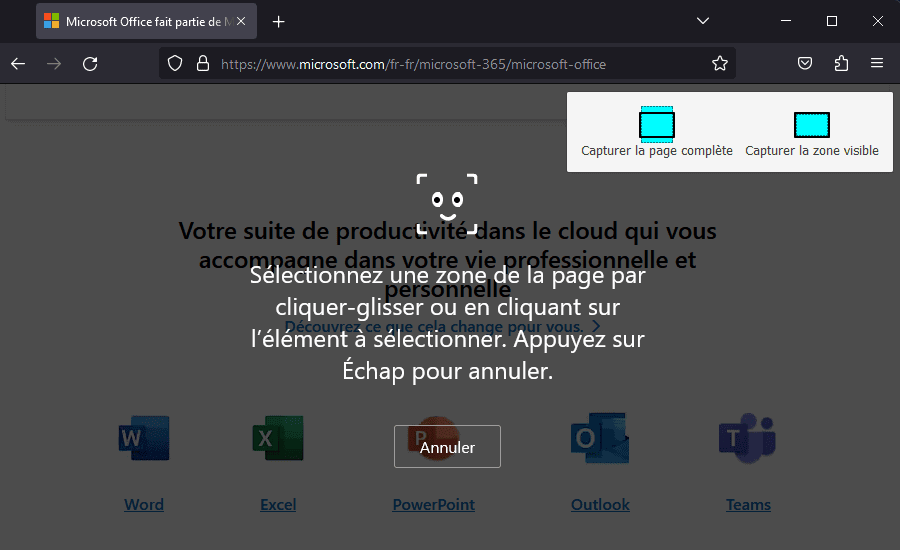Close the Microsoft Office tab
This screenshot has height=550, width=900.
coord(241,21)
